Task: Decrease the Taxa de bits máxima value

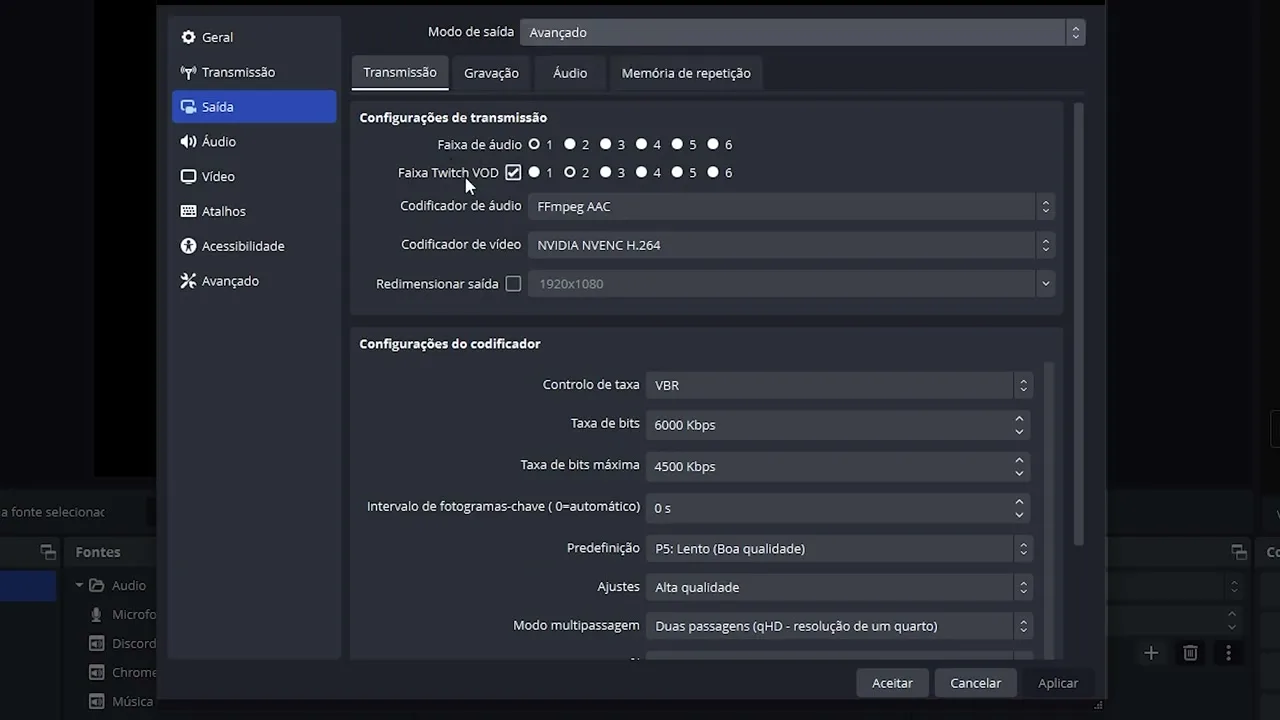Action: pos(1019,473)
